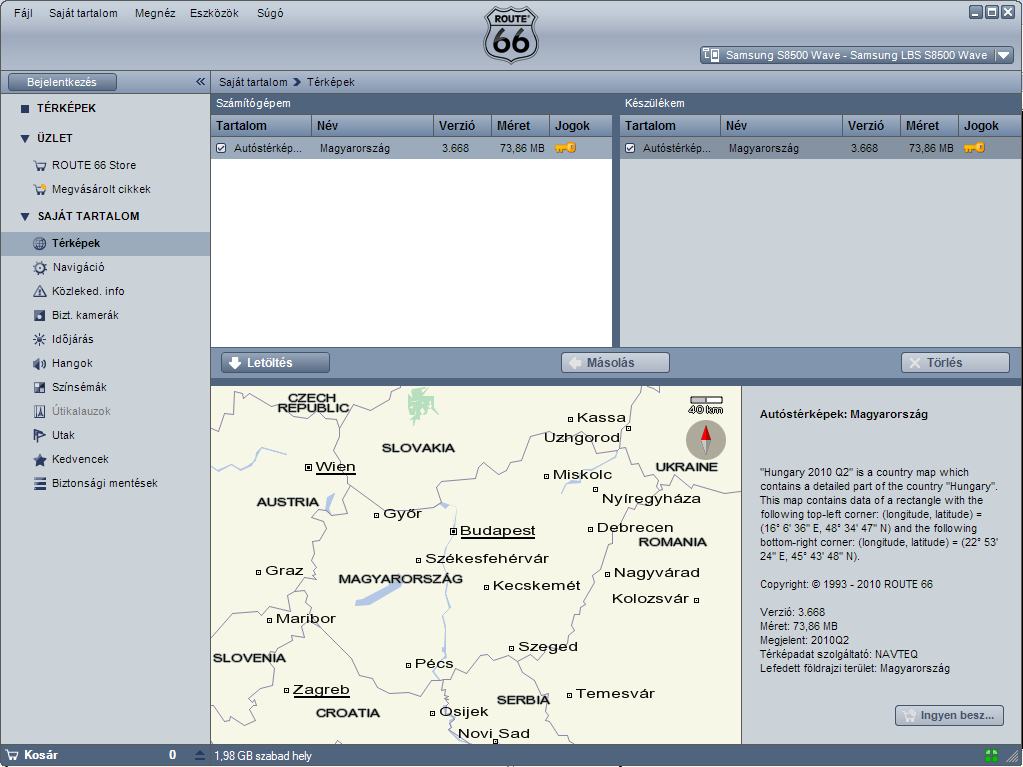Screen dimensions: 1023x767
Task: Select the Hangok speaker icon
Action: tap(40, 364)
